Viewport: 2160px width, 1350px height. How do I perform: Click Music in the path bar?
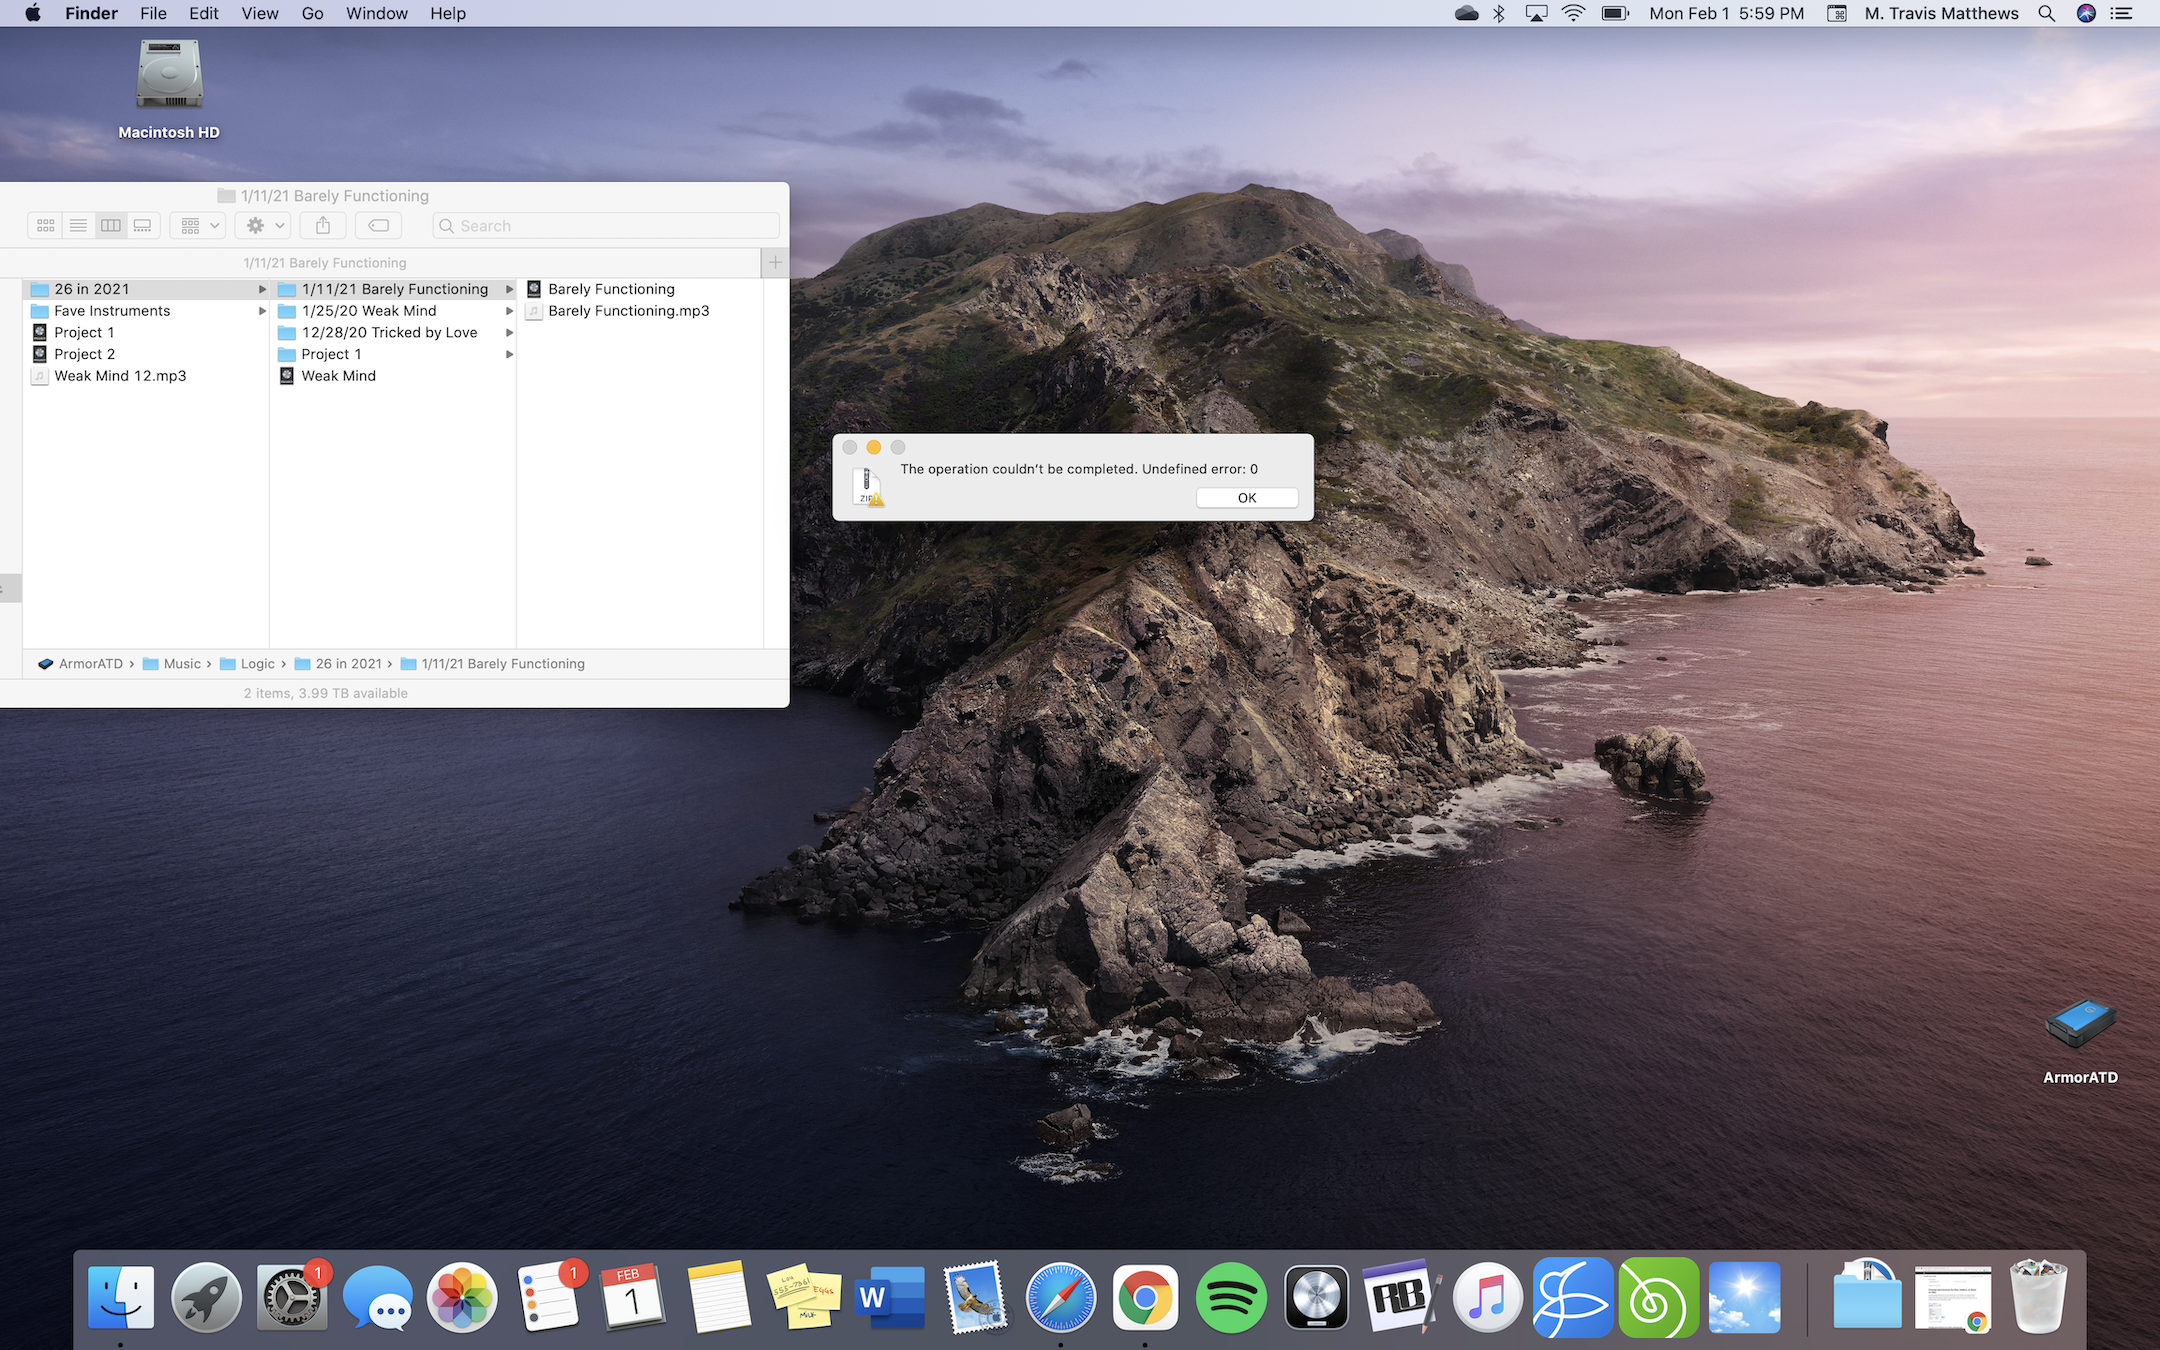click(182, 664)
